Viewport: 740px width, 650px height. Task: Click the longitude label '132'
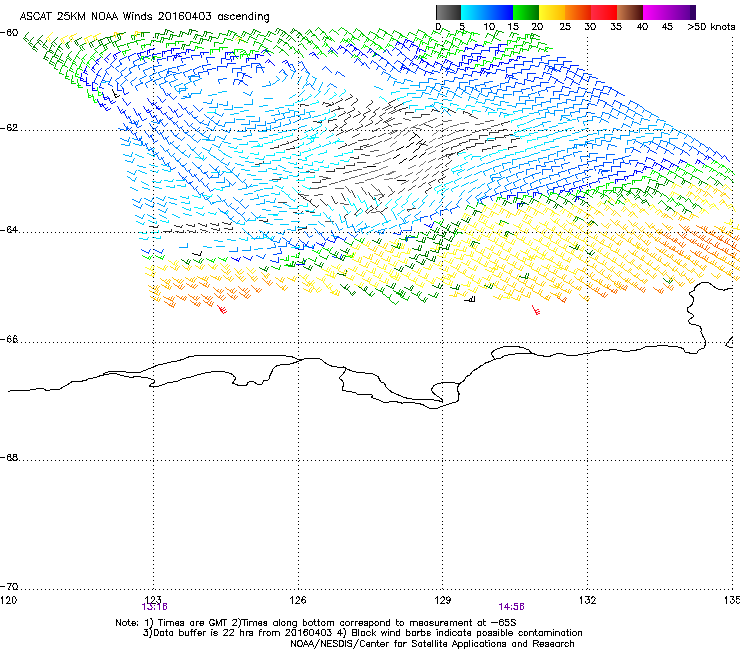click(x=587, y=600)
